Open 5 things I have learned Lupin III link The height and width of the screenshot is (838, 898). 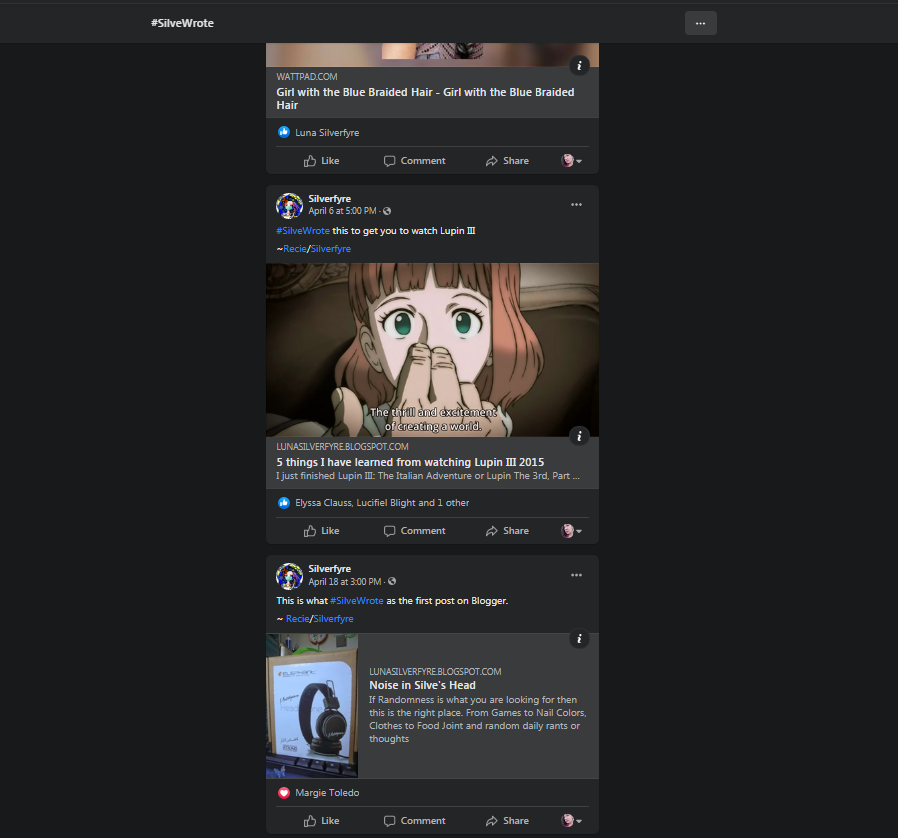pyautogui.click(x=410, y=462)
